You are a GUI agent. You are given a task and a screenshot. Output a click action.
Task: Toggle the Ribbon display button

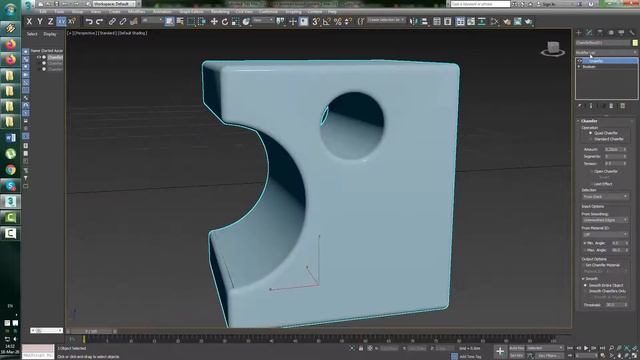[x=460, y=22]
